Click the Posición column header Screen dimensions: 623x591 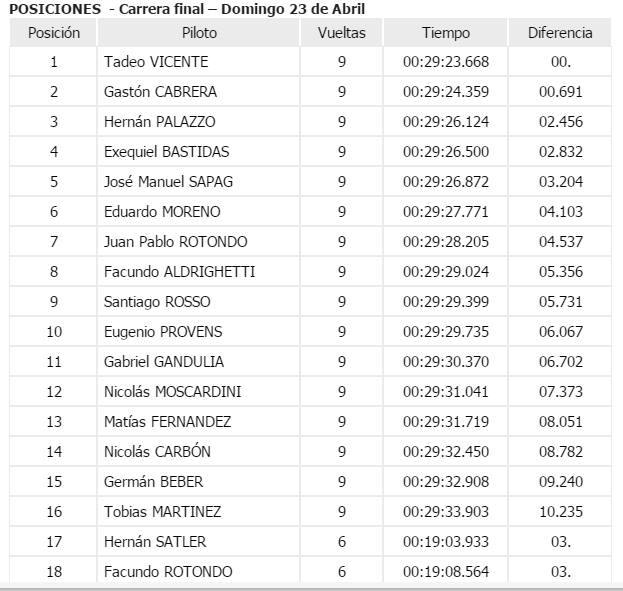pos(54,33)
